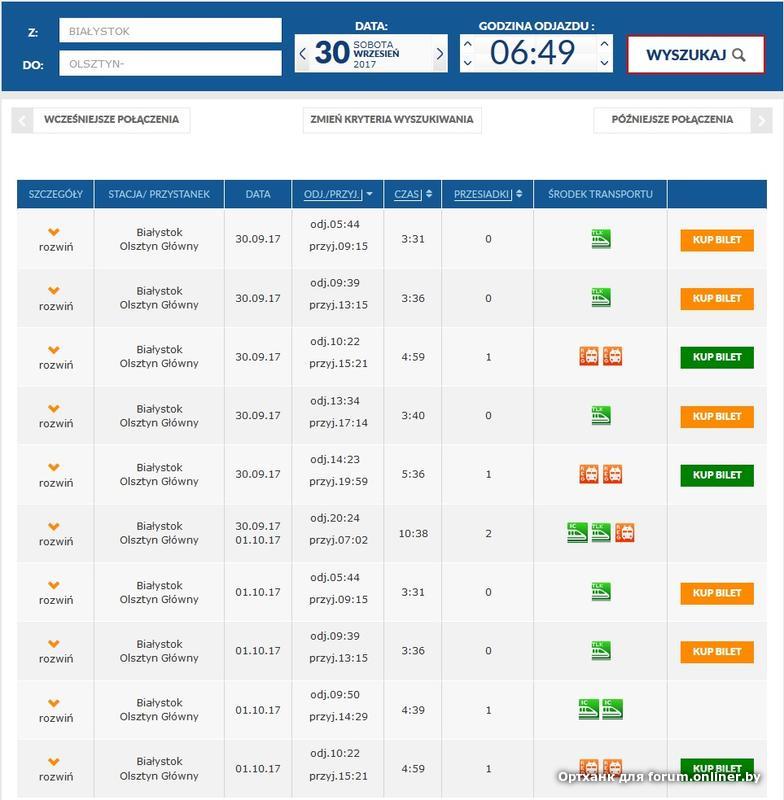Sort results by PRZESIADKI column
784x800 pixels.
click(488, 194)
